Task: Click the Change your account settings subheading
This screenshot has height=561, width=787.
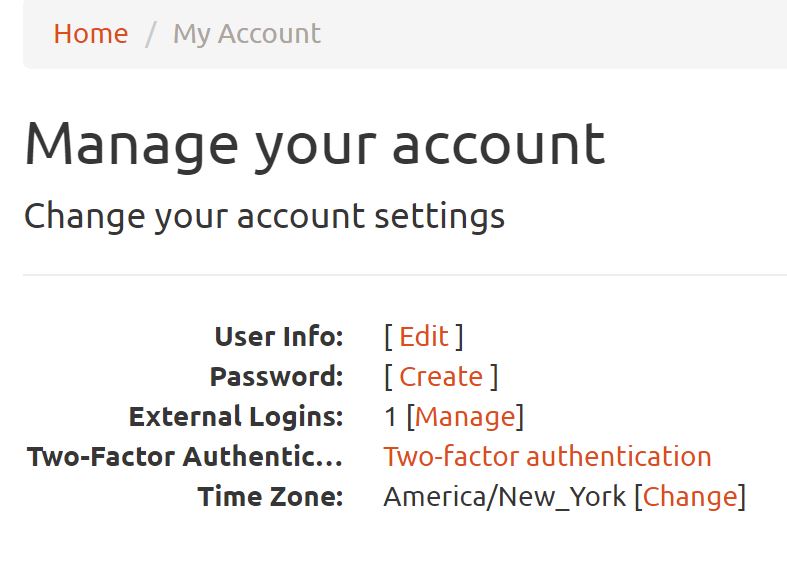Action: pos(265,217)
